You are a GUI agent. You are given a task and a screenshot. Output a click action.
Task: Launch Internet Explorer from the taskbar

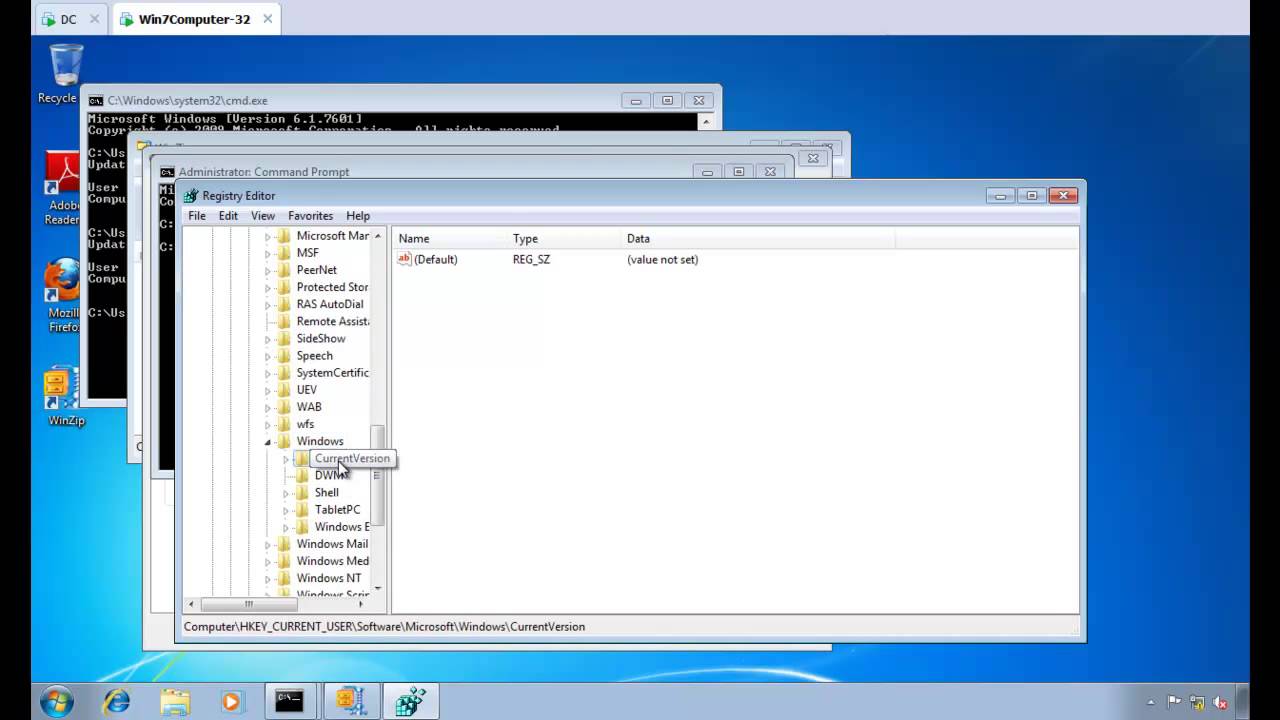[x=117, y=702]
